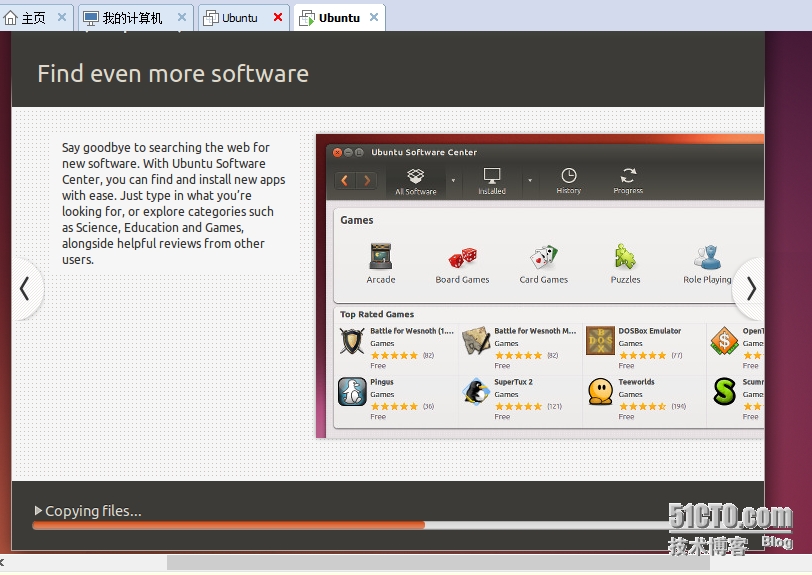Click the DOSBox Emulator title text
Viewport: 812px width, 575px height.
click(649, 331)
